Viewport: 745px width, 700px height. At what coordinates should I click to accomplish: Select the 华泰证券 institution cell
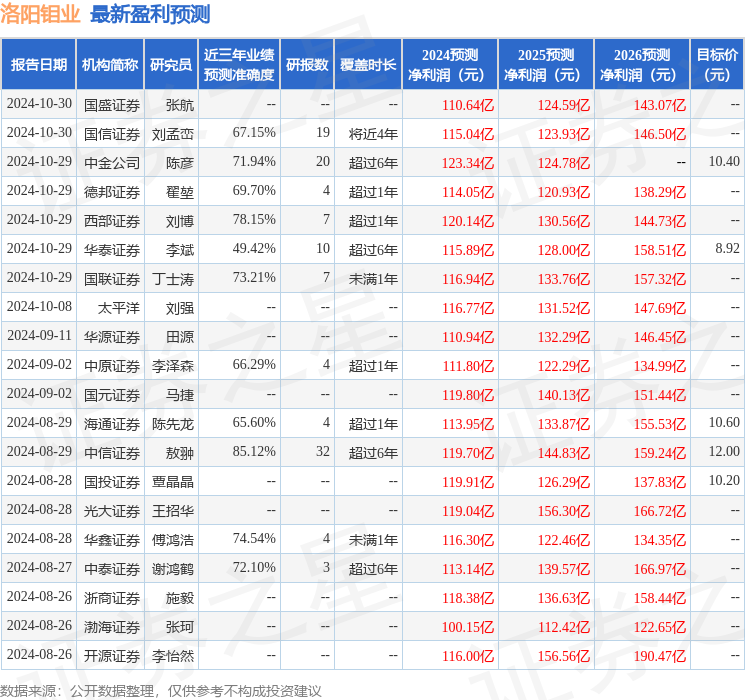click(112, 250)
